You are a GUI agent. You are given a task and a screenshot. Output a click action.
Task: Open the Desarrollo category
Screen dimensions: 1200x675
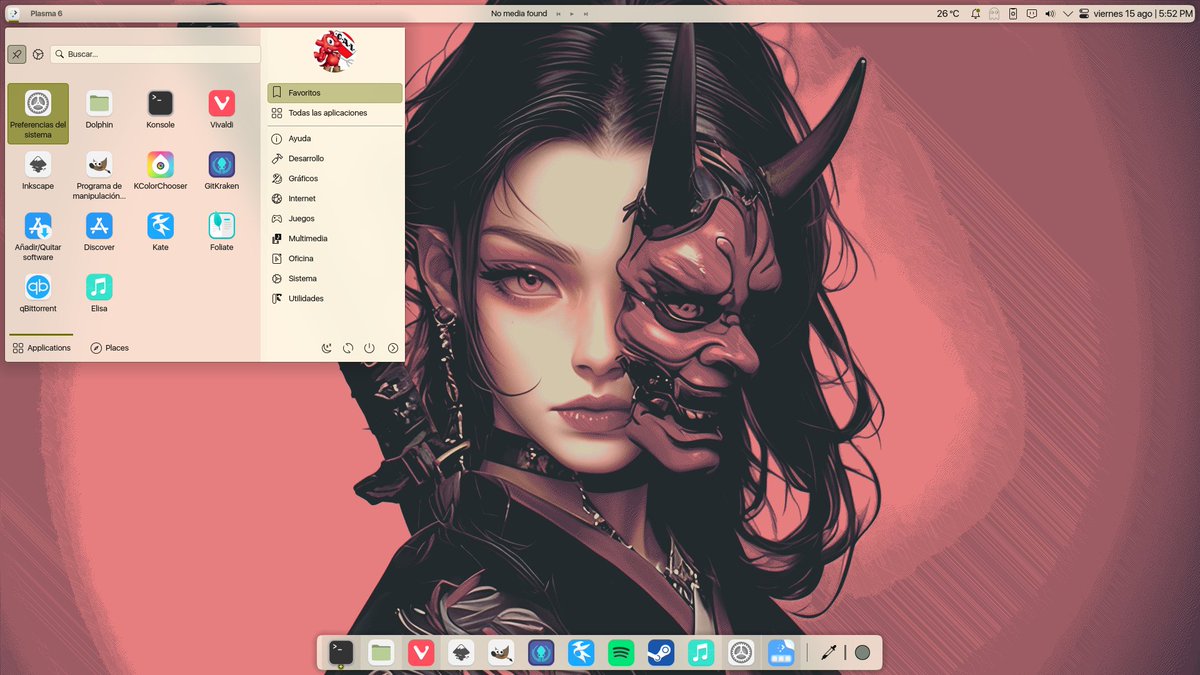point(335,159)
